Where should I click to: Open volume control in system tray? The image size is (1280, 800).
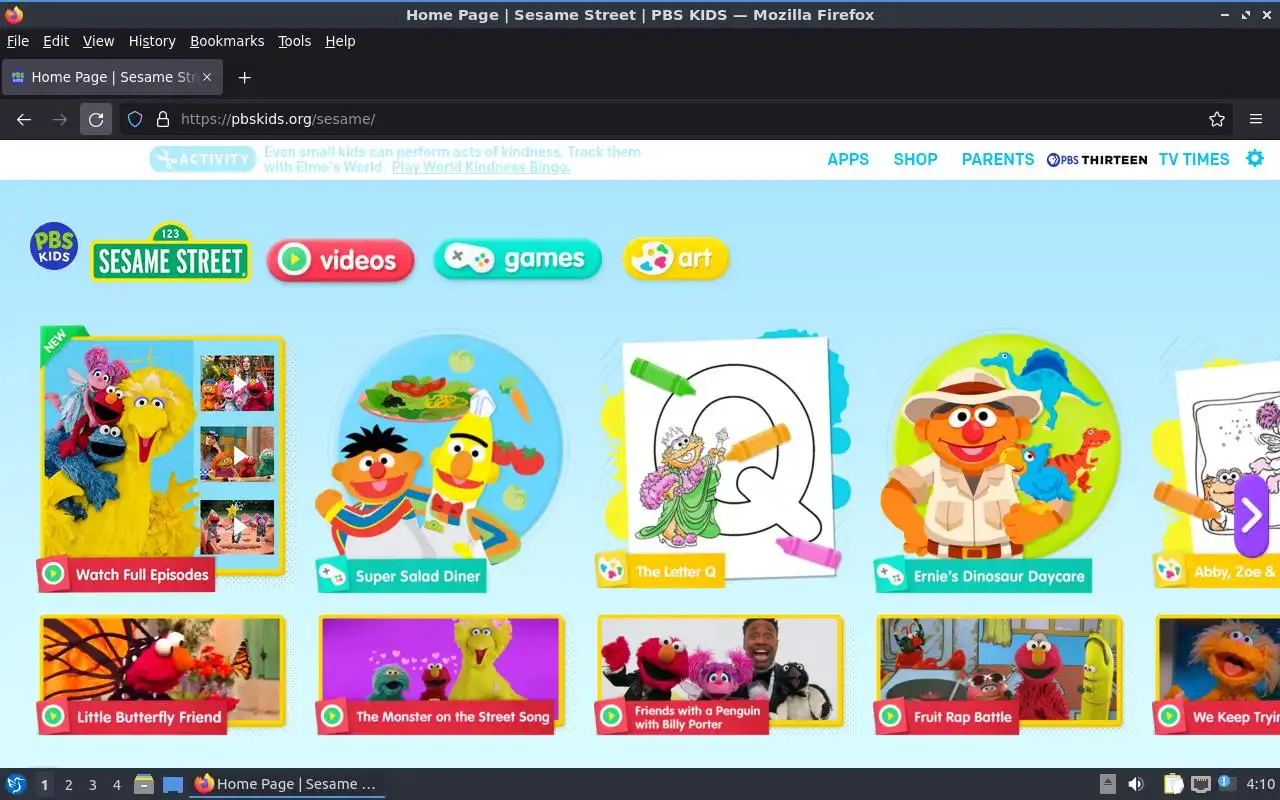tap(1136, 784)
